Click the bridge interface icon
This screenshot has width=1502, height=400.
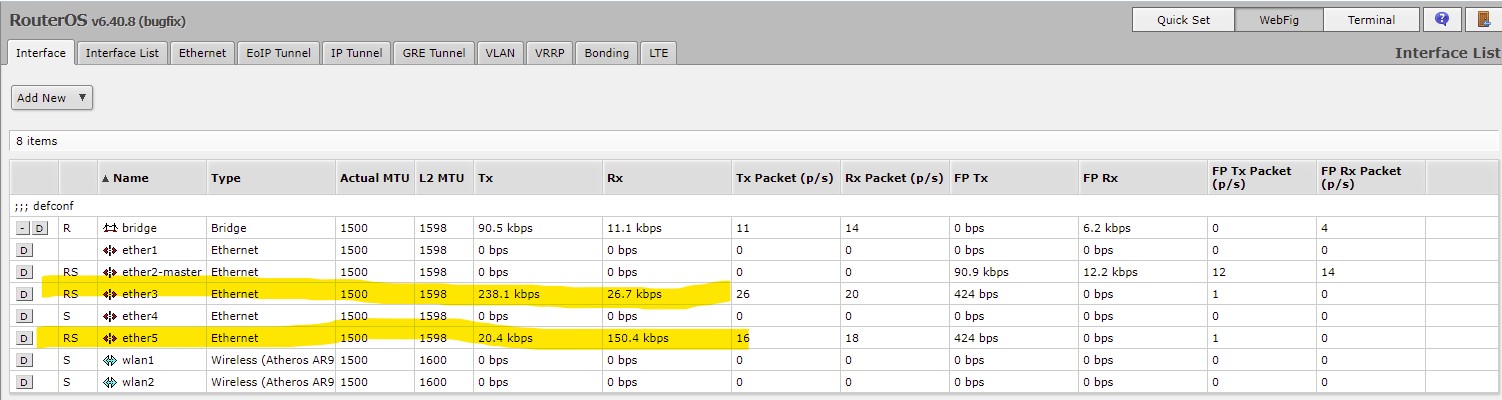(110, 228)
